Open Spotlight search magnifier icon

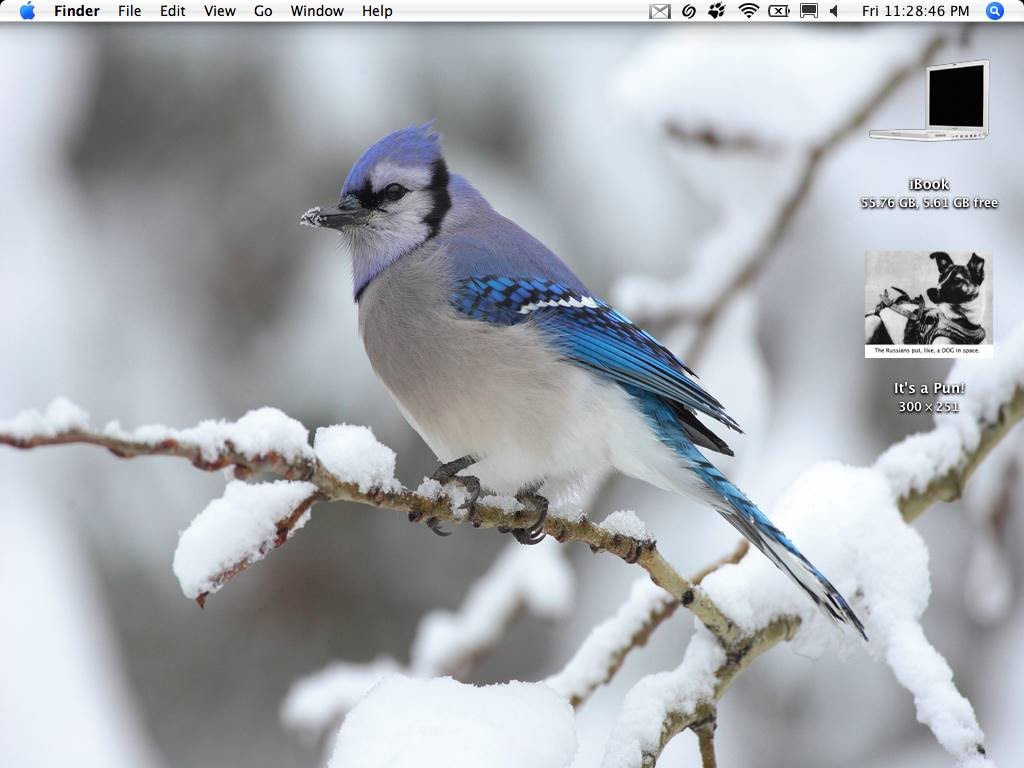(994, 11)
